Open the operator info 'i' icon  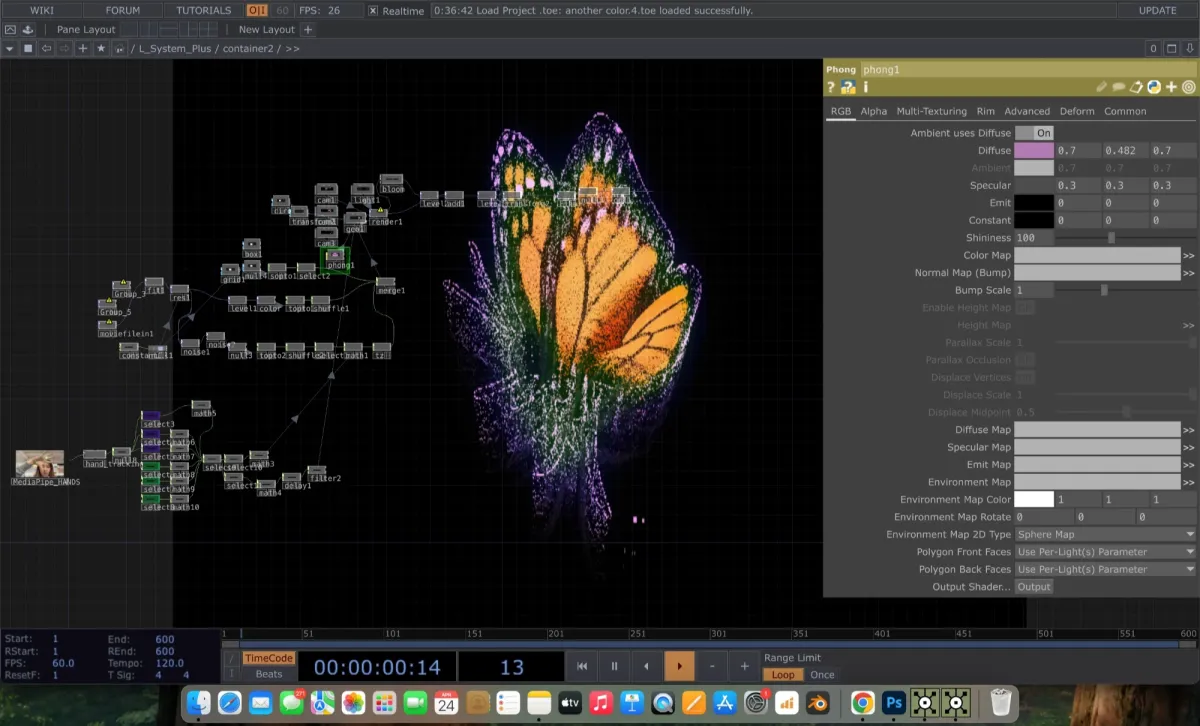(865, 88)
